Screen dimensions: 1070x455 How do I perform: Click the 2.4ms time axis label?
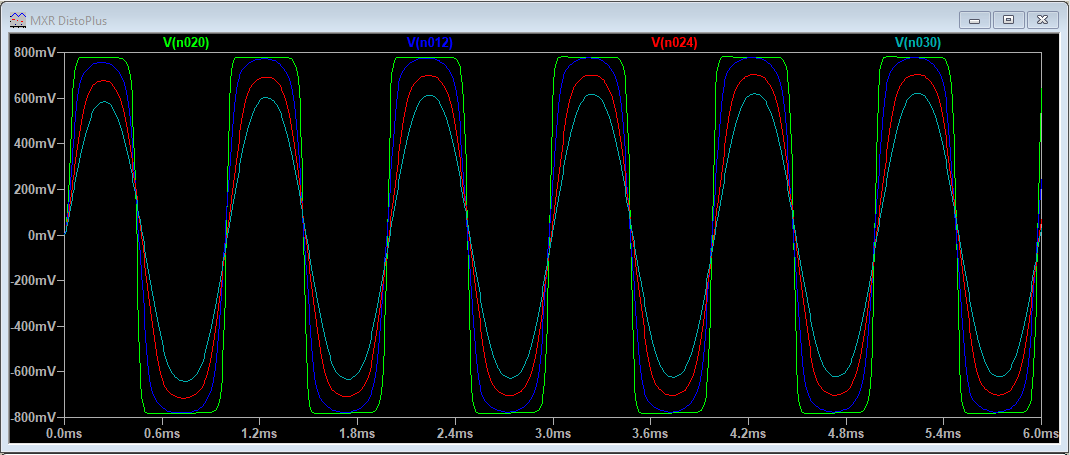coord(455,433)
